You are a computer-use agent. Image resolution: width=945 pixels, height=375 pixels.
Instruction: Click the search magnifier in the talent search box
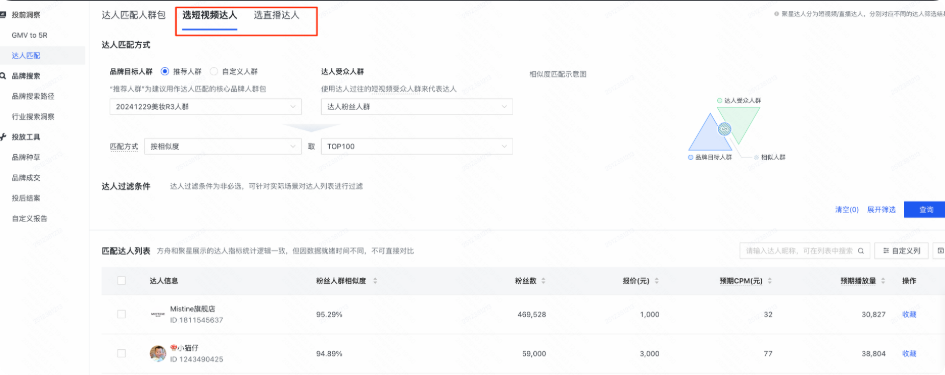coord(861,251)
